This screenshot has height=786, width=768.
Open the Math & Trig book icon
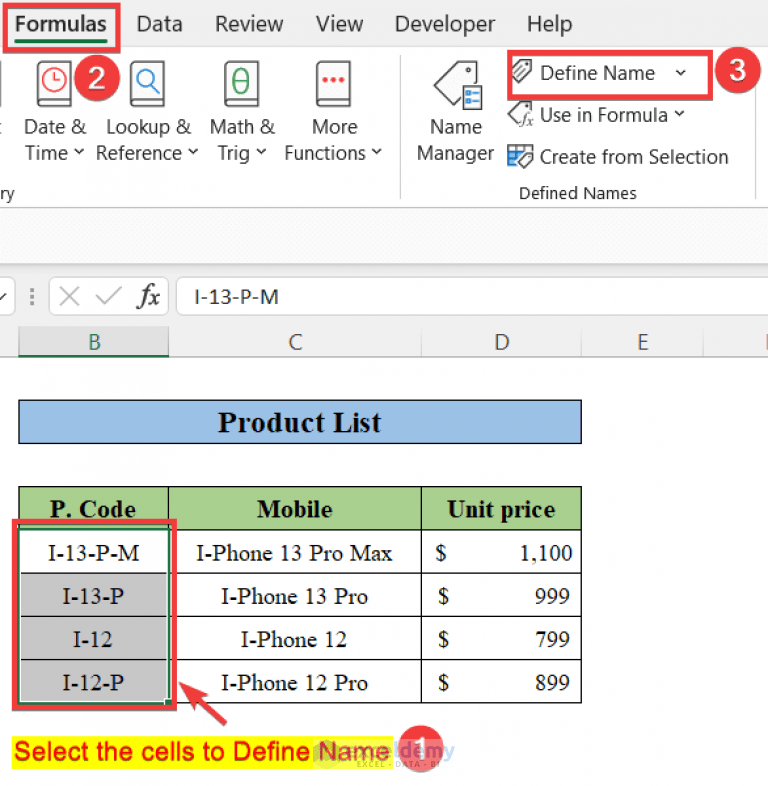(x=241, y=83)
